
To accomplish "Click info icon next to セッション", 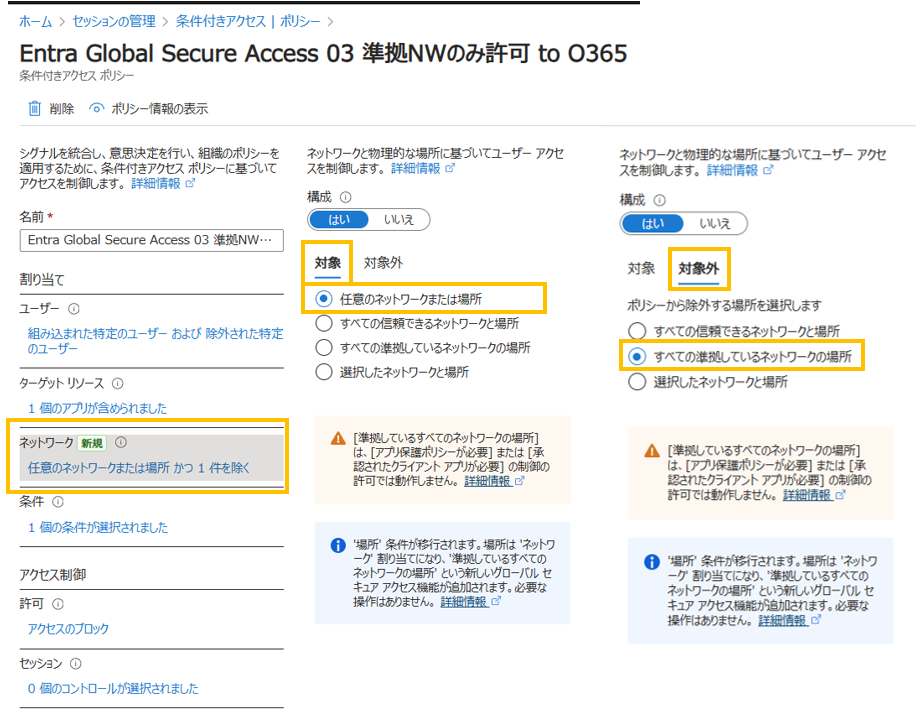I will click(75, 664).
